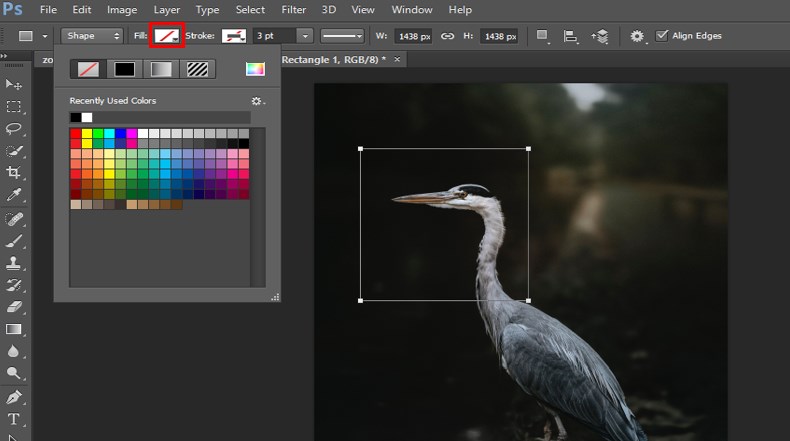Select the Rectangular Marquee tool
This screenshot has height=441, width=790.
[x=14, y=107]
